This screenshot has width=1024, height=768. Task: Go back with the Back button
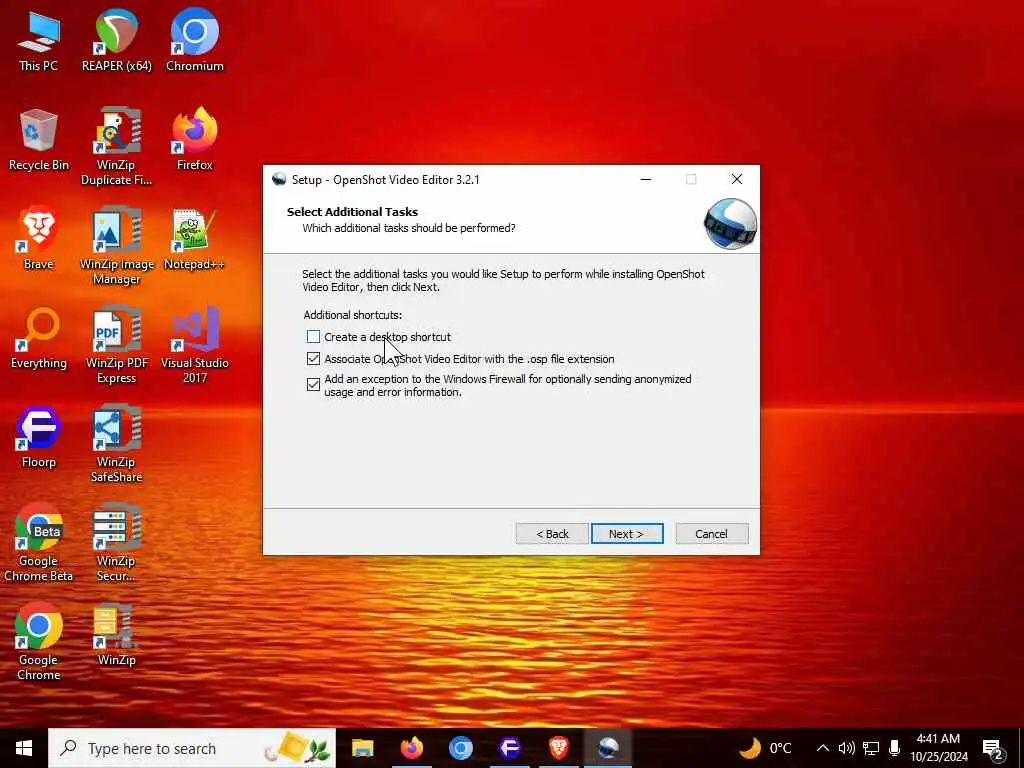pos(552,534)
